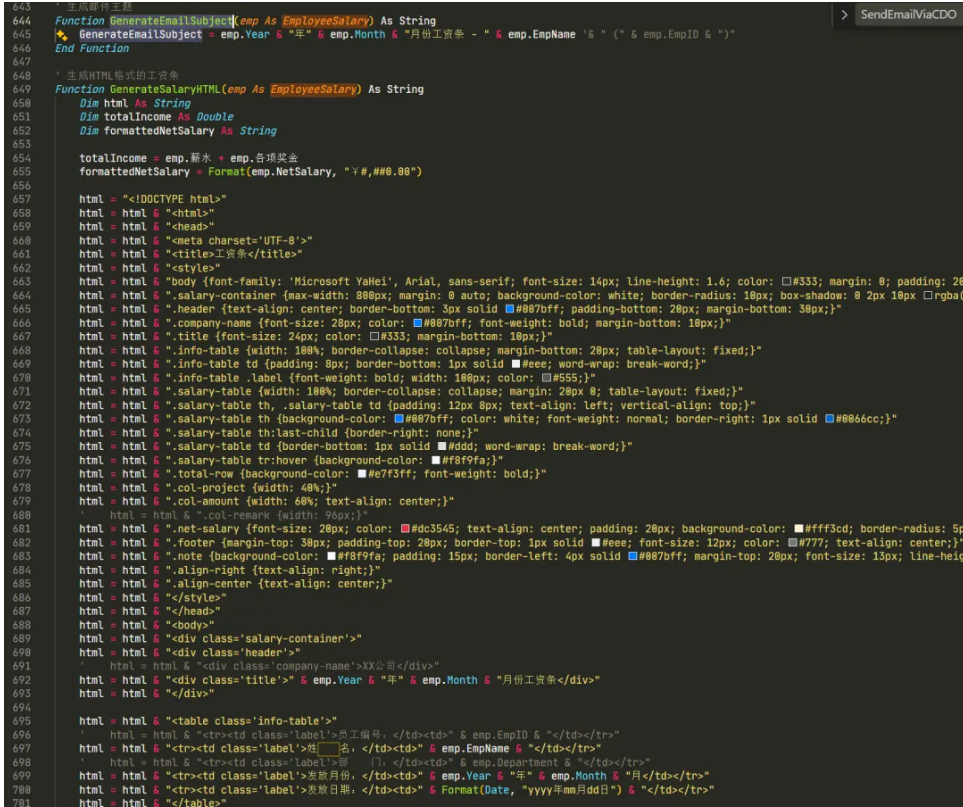The height and width of the screenshot is (807, 963).
Task: Click the ".col-project {width: 40%;}" string
Action: click(251, 488)
